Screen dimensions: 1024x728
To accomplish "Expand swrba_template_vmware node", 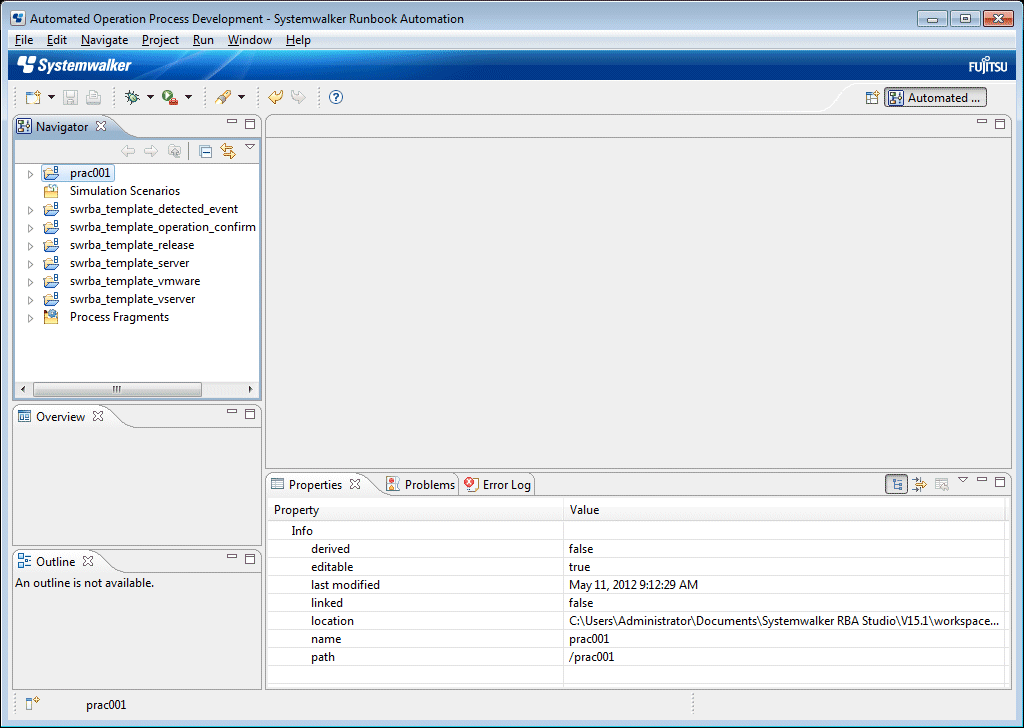I will pos(30,282).
